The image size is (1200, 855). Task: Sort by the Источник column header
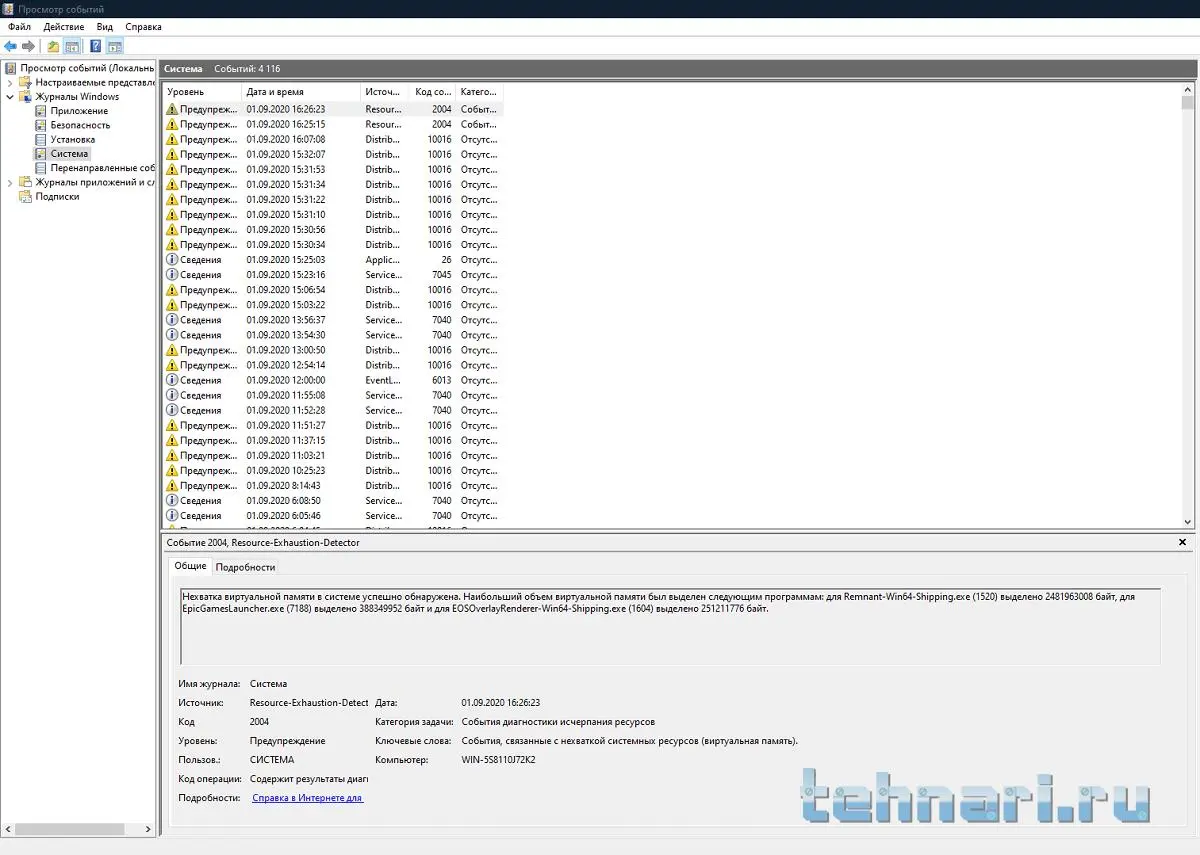click(x=387, y=92)
